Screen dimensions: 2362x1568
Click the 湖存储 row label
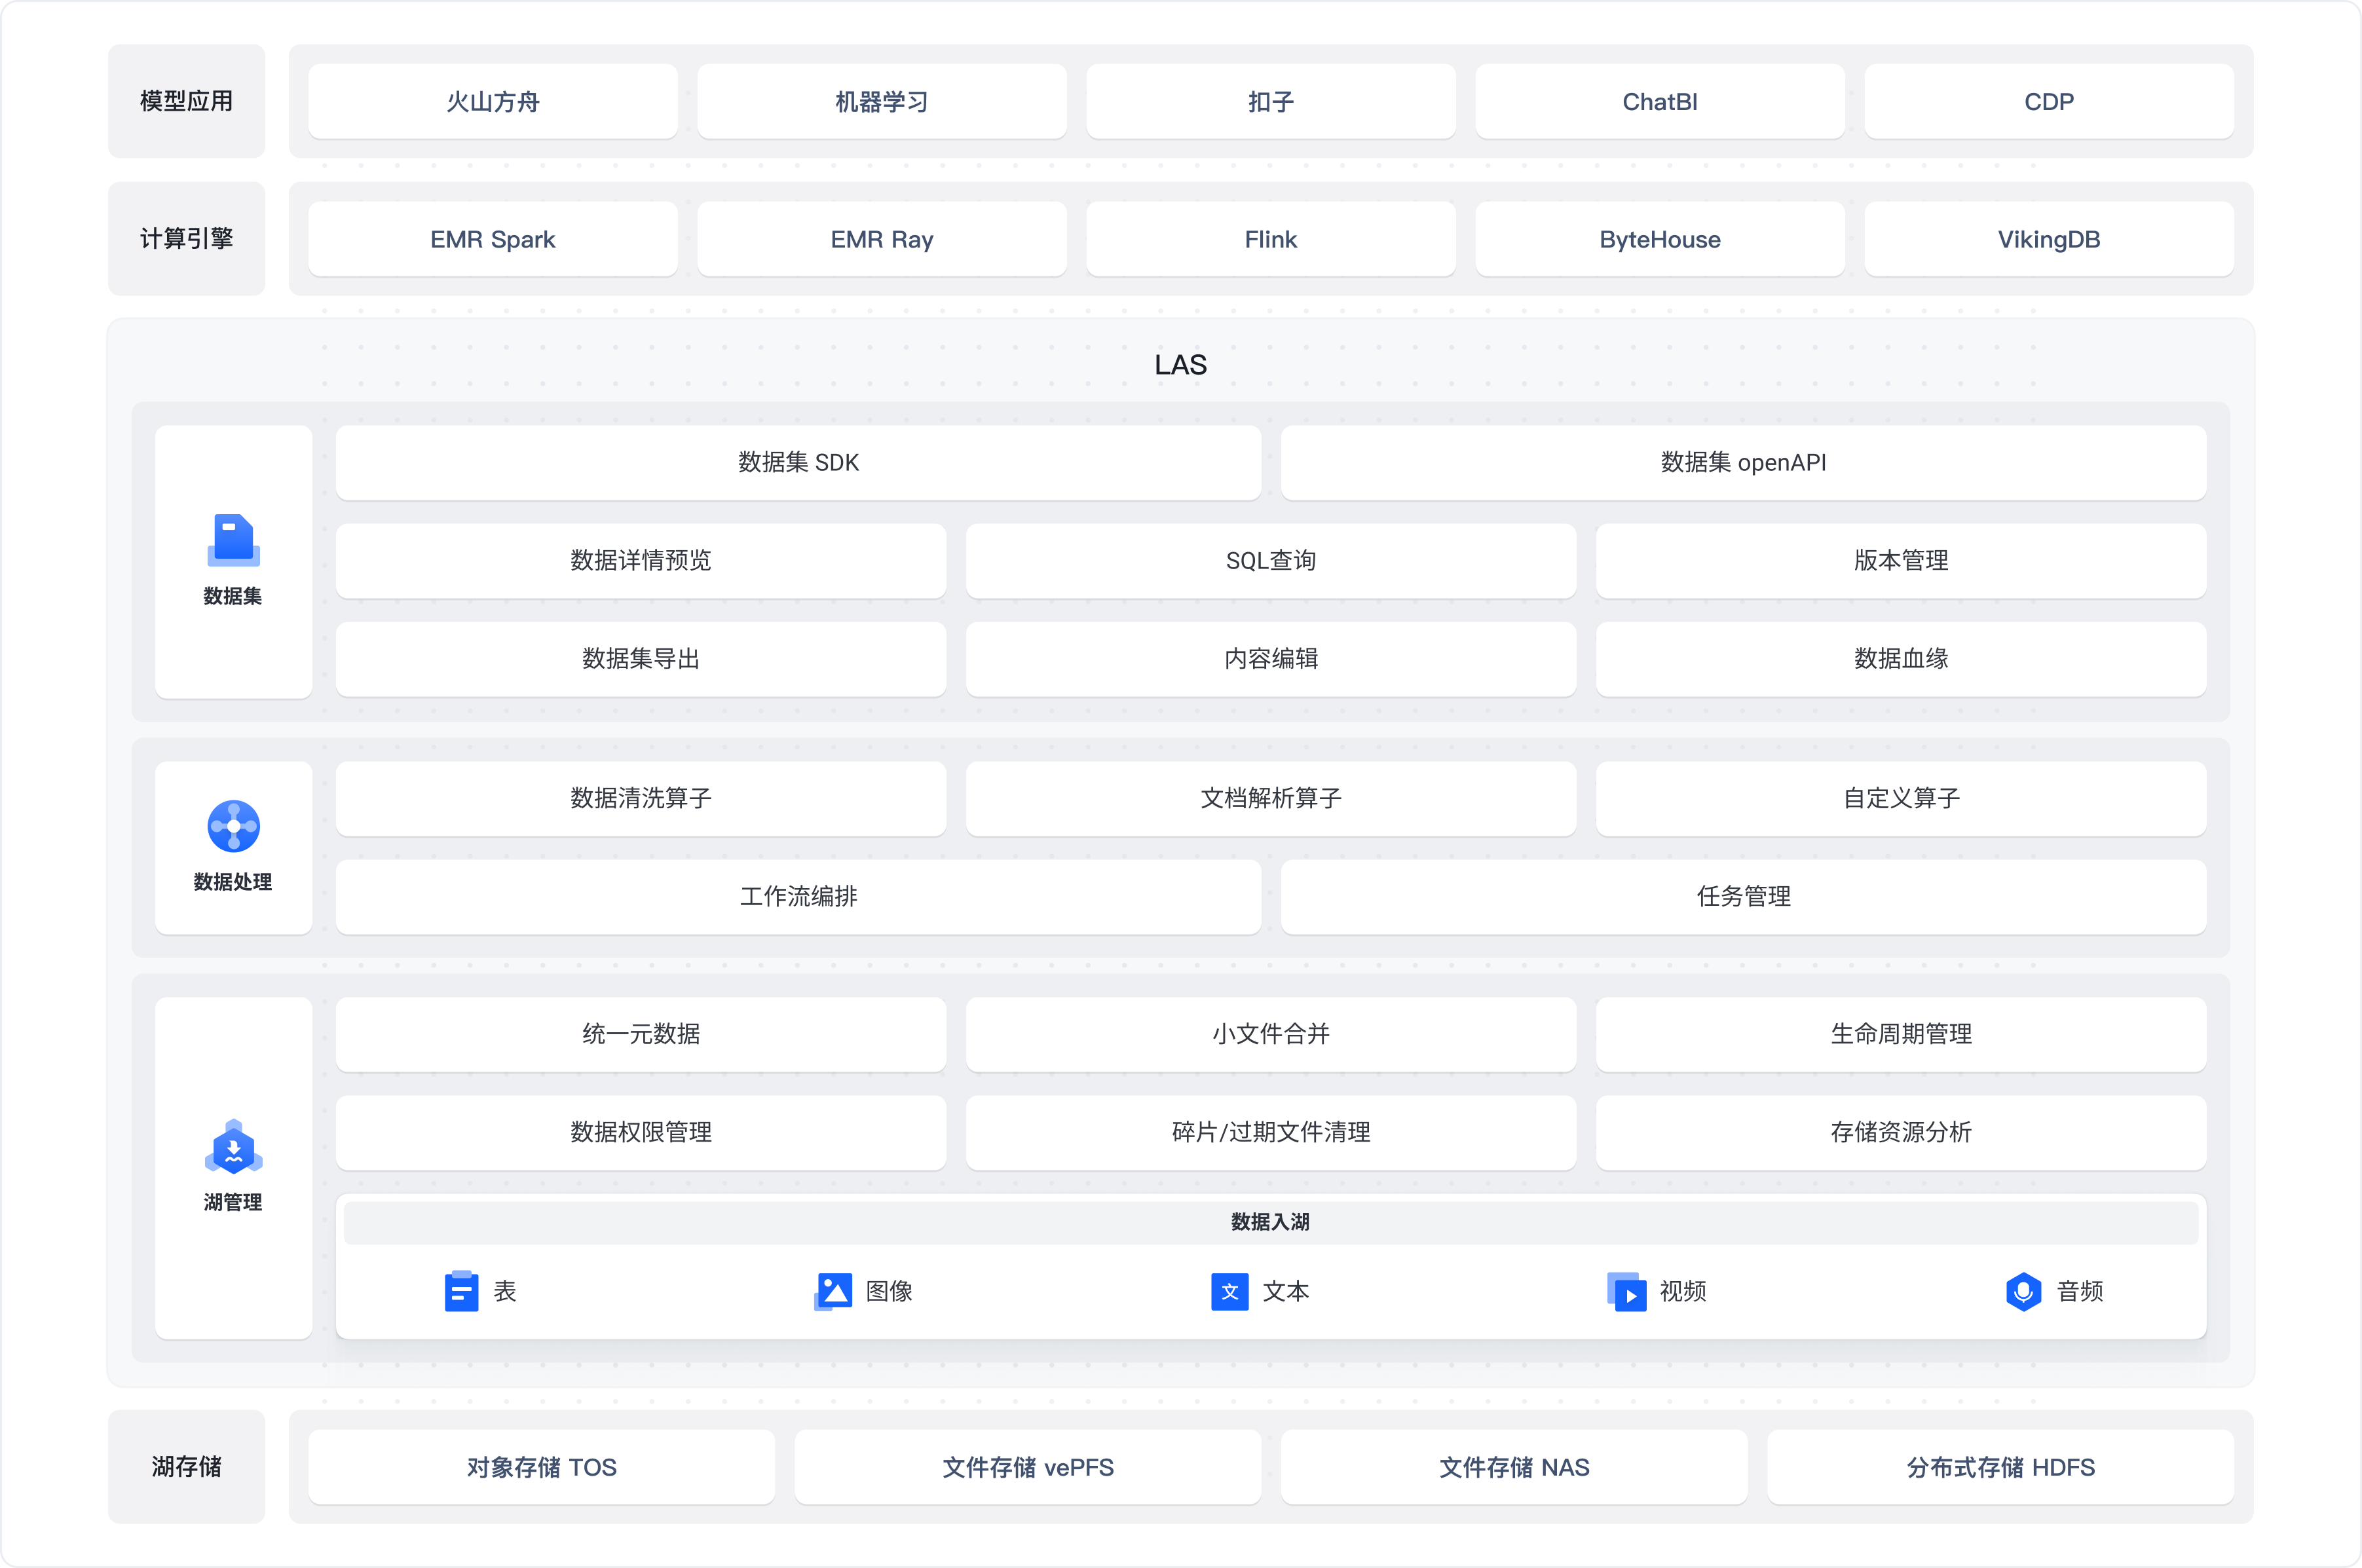187,1467
